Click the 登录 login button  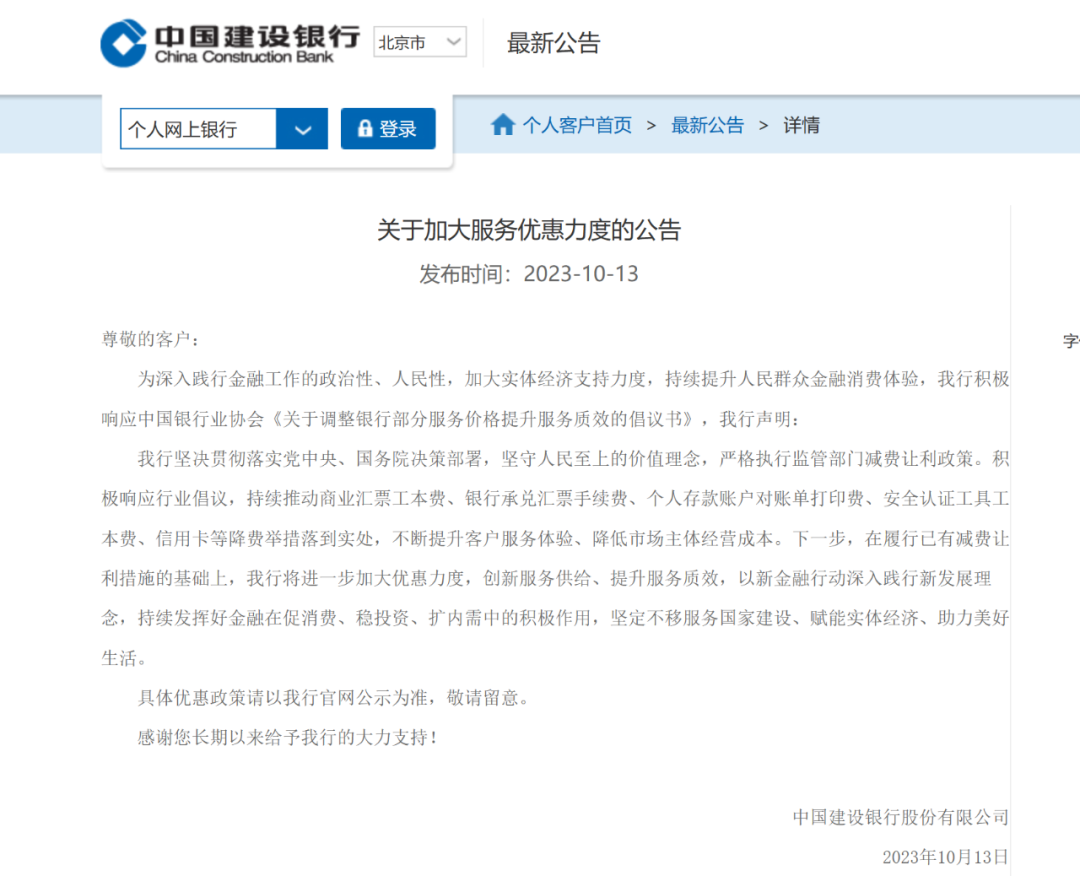(388, 129)
